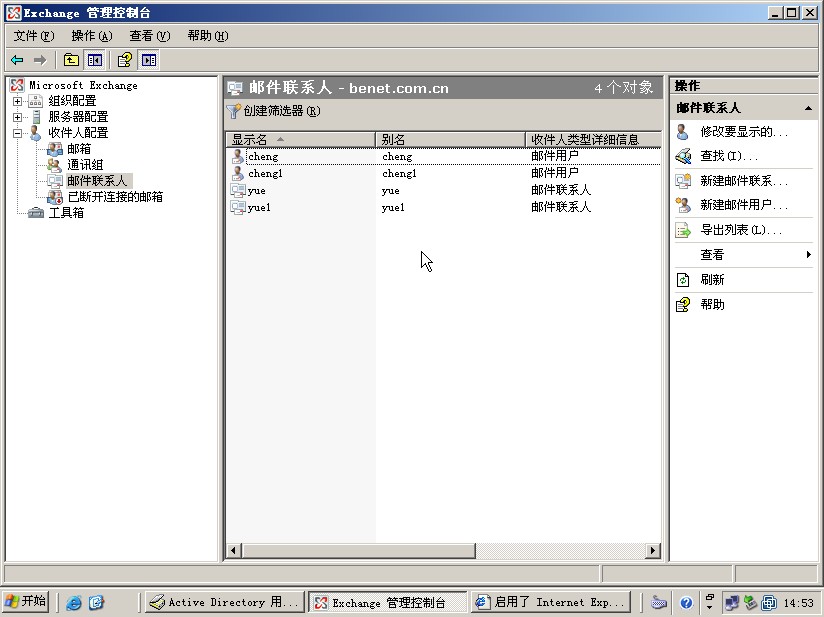Viewport: 824px width, 617px height.
Task: Click the clock showing 14:53
Action: point(798,603)
